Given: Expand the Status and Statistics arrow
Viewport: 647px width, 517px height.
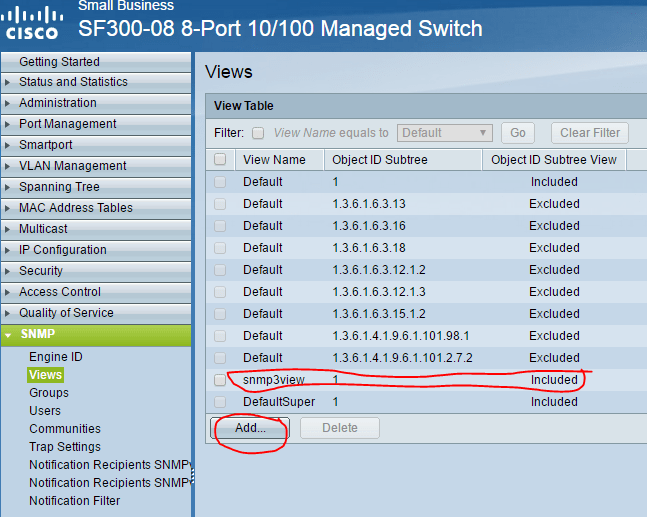Looking at the screenshot, I should (7, 82).
